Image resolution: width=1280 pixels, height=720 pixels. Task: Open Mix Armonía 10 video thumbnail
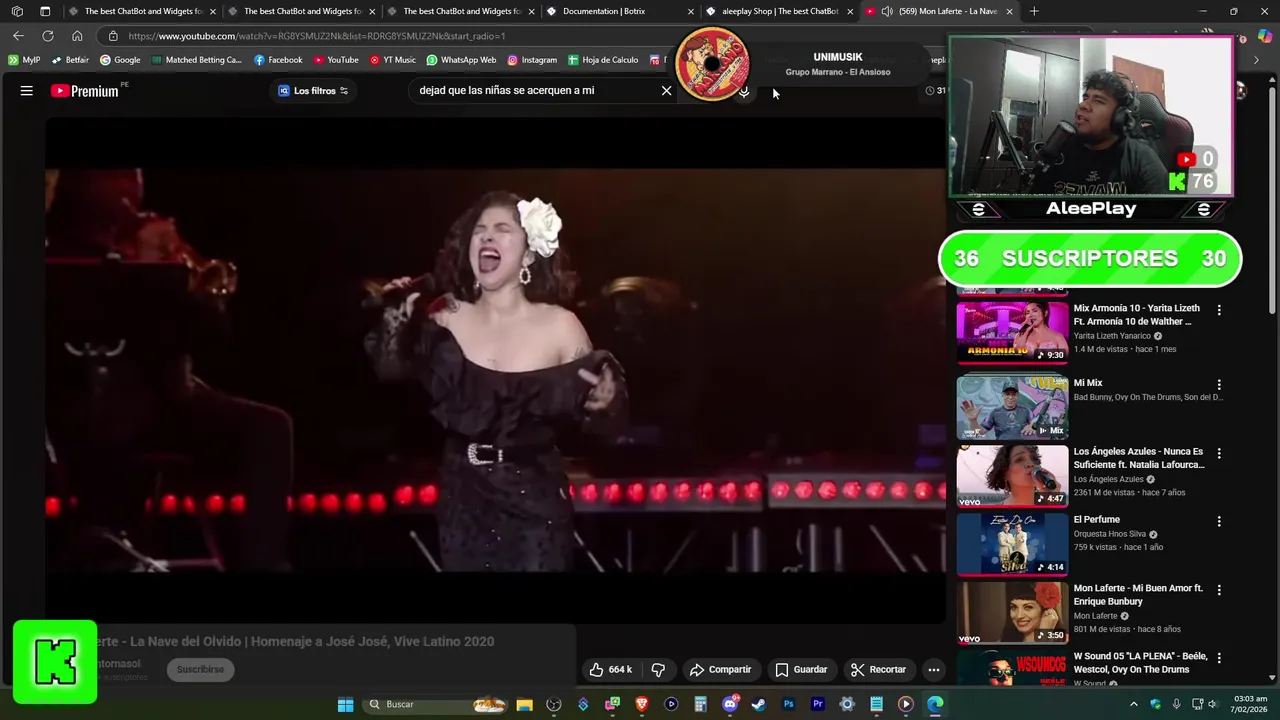tap(1012, 332)
